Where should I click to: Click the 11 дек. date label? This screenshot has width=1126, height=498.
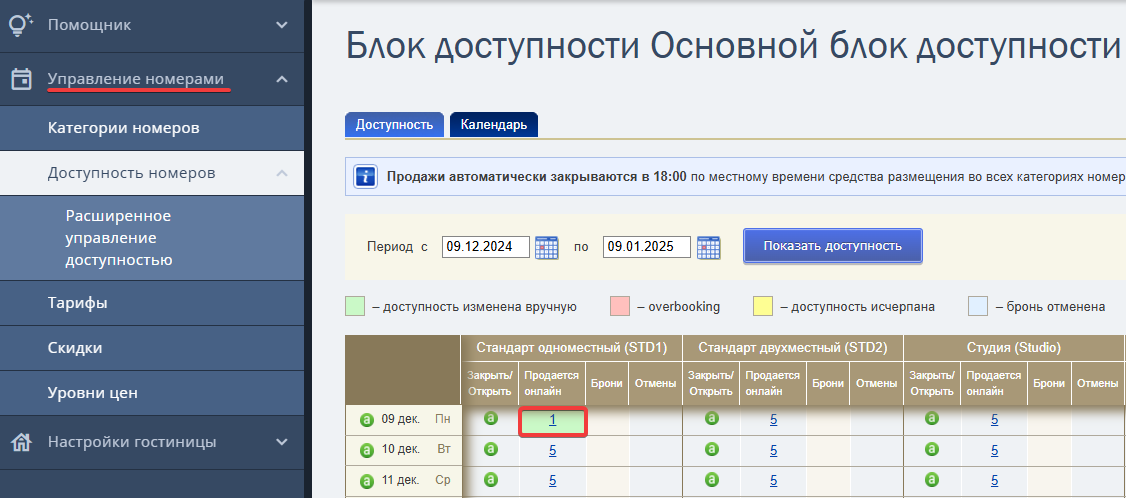tap(401, 481)
